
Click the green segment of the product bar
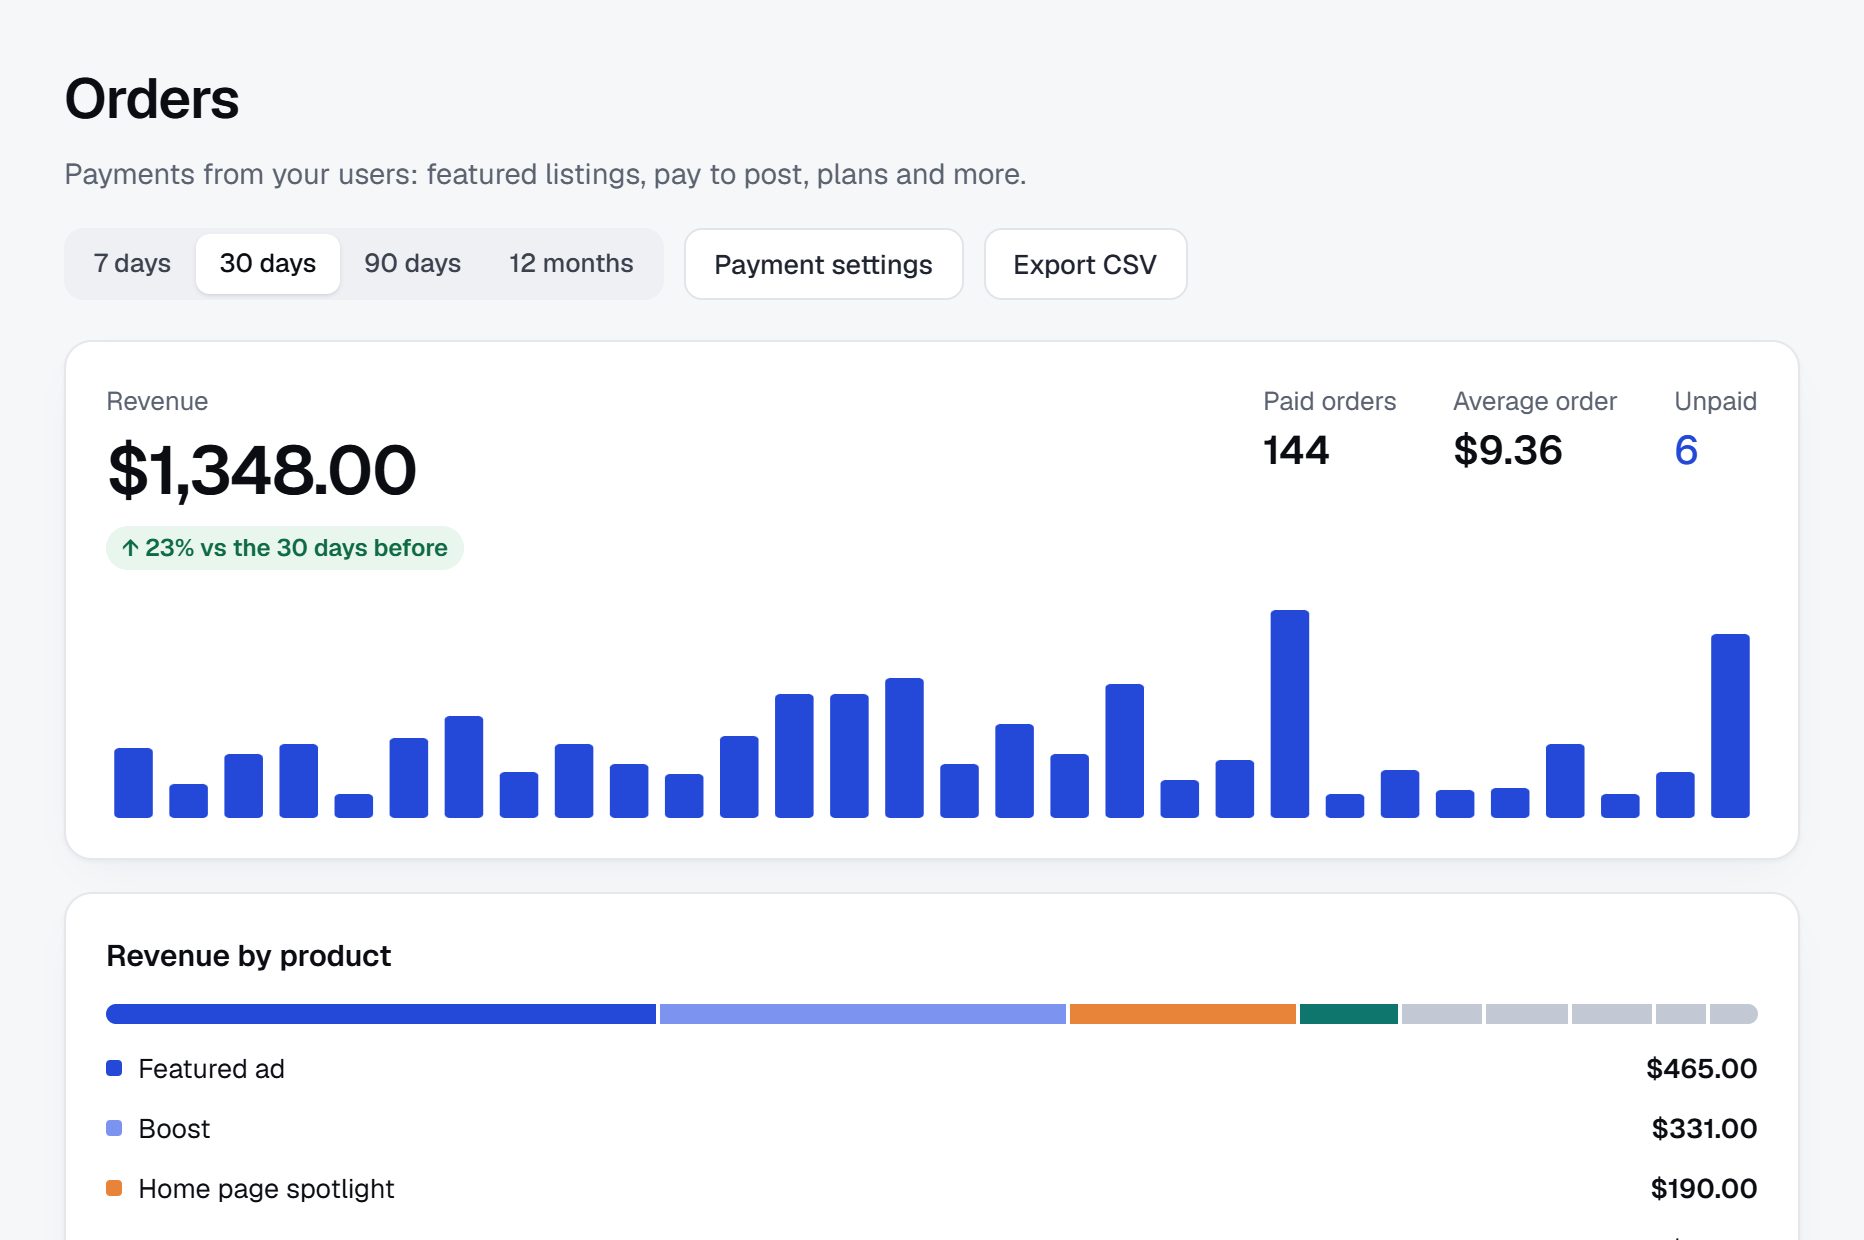pyautogui.click(x=1349, y=1014)
